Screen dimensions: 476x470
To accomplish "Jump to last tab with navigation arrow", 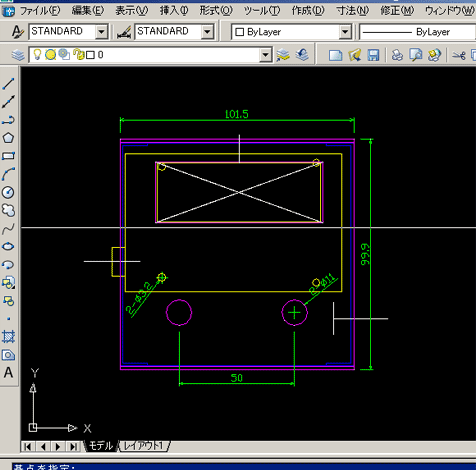I will [x=73, y=446].
